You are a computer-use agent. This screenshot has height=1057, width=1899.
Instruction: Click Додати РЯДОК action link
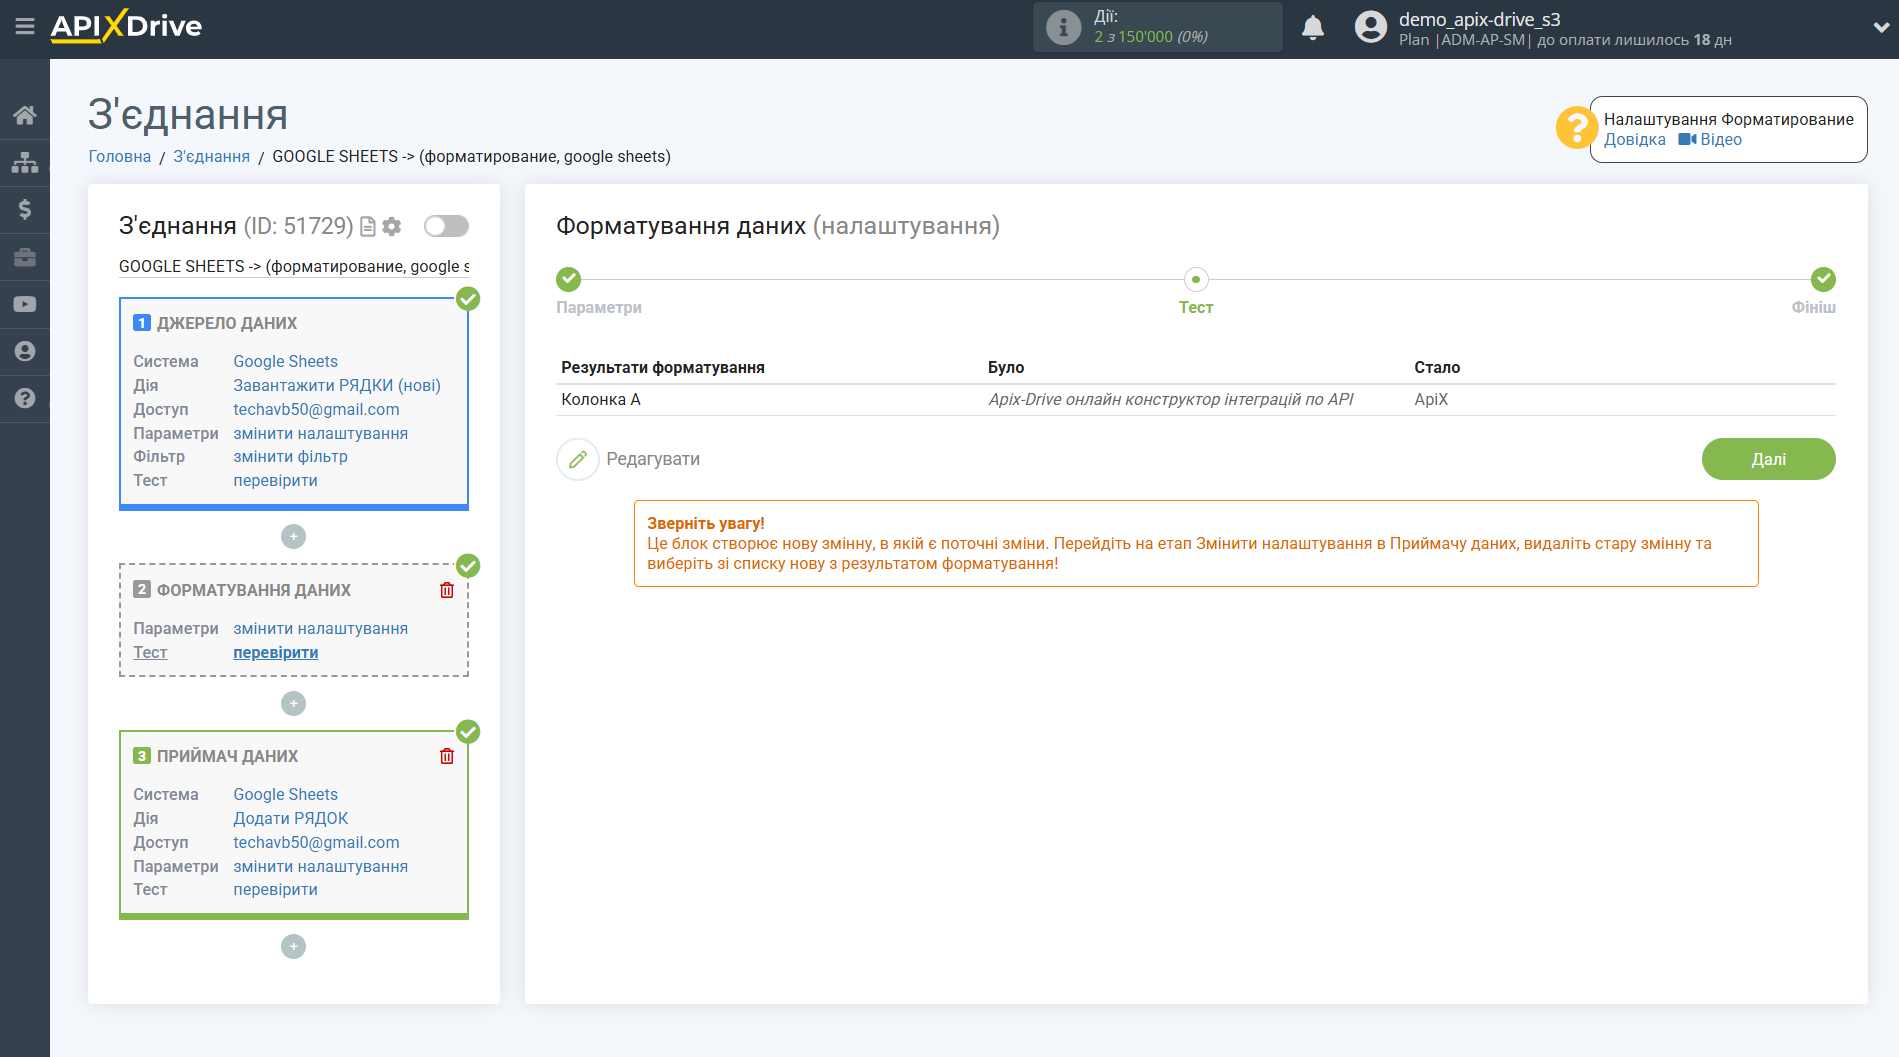[x=290, y=818]
